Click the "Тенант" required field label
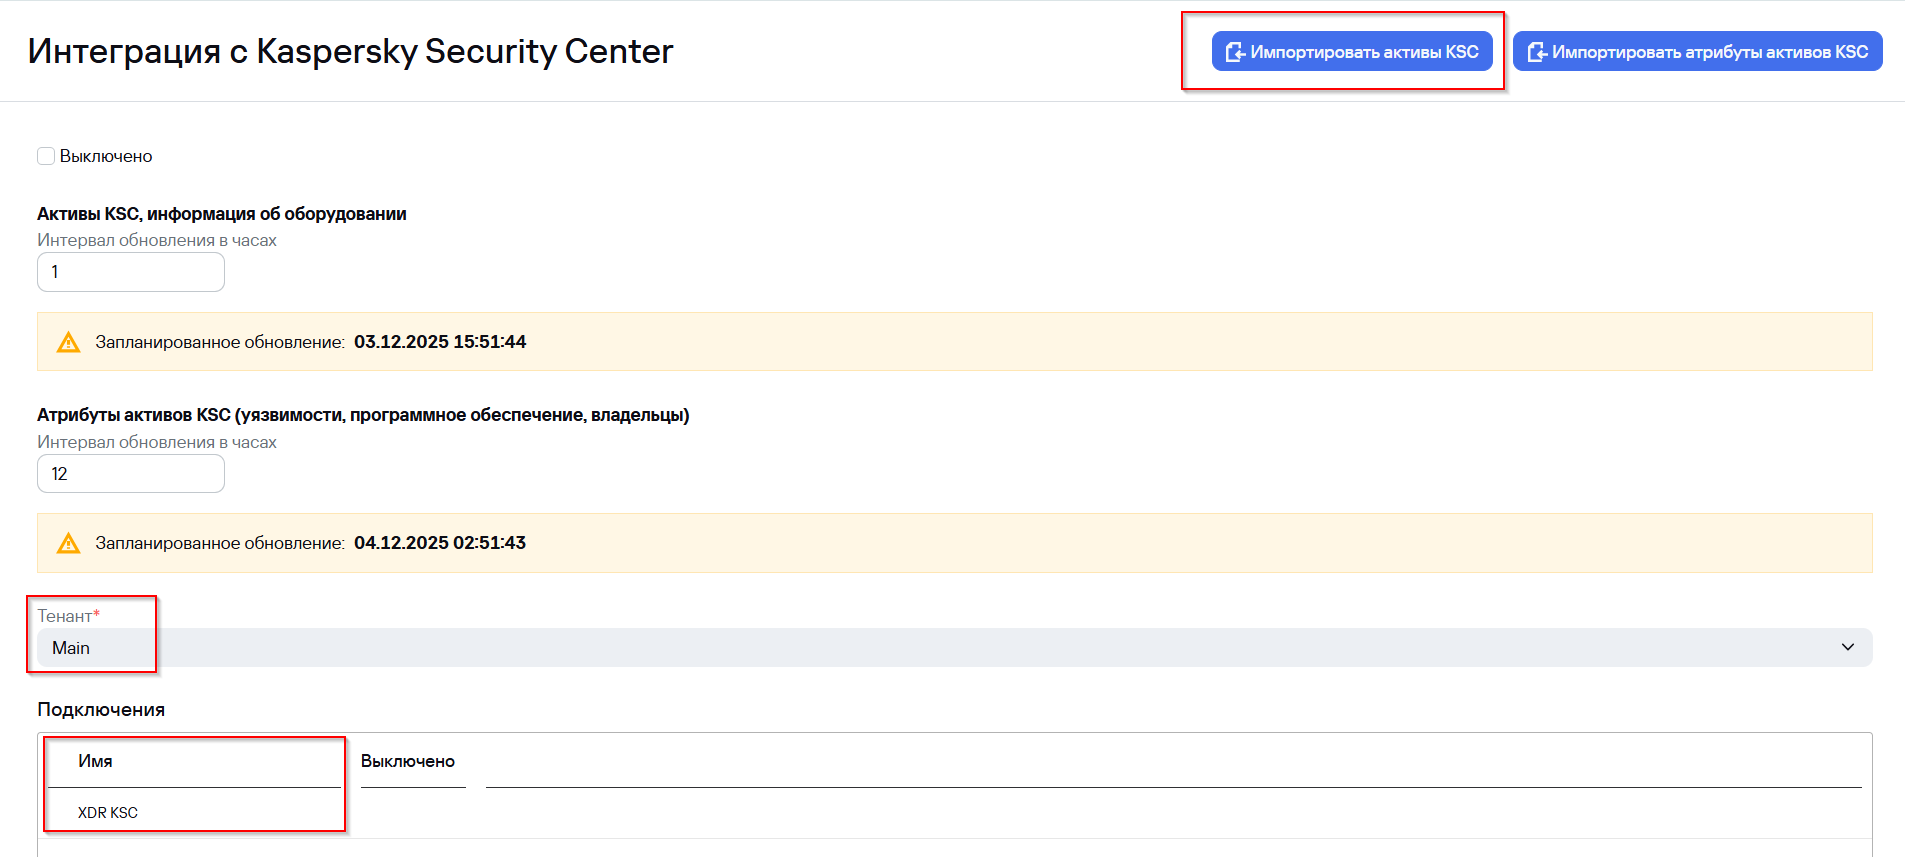Screen dimensions: 1905x857 point(66,616)
